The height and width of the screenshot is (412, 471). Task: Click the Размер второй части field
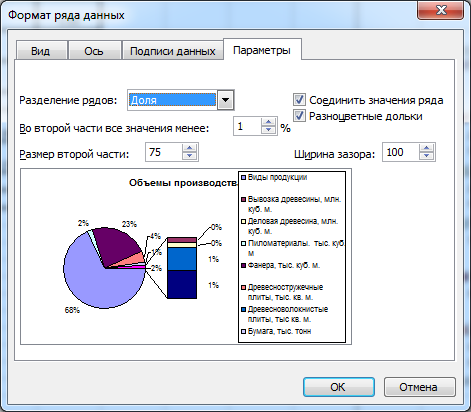(x=164, y=152)
